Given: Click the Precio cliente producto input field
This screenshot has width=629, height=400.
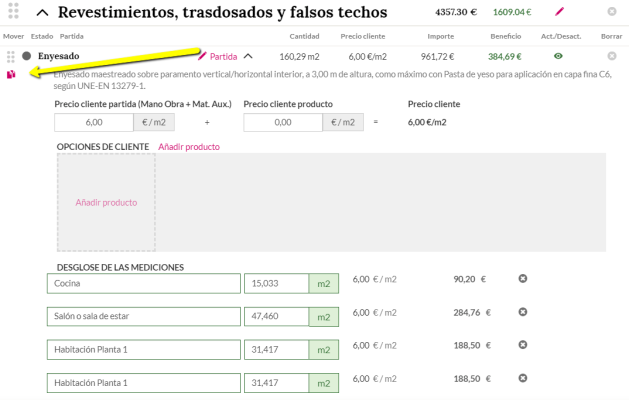Looking at the screenshot, I should tap(283, 122).
